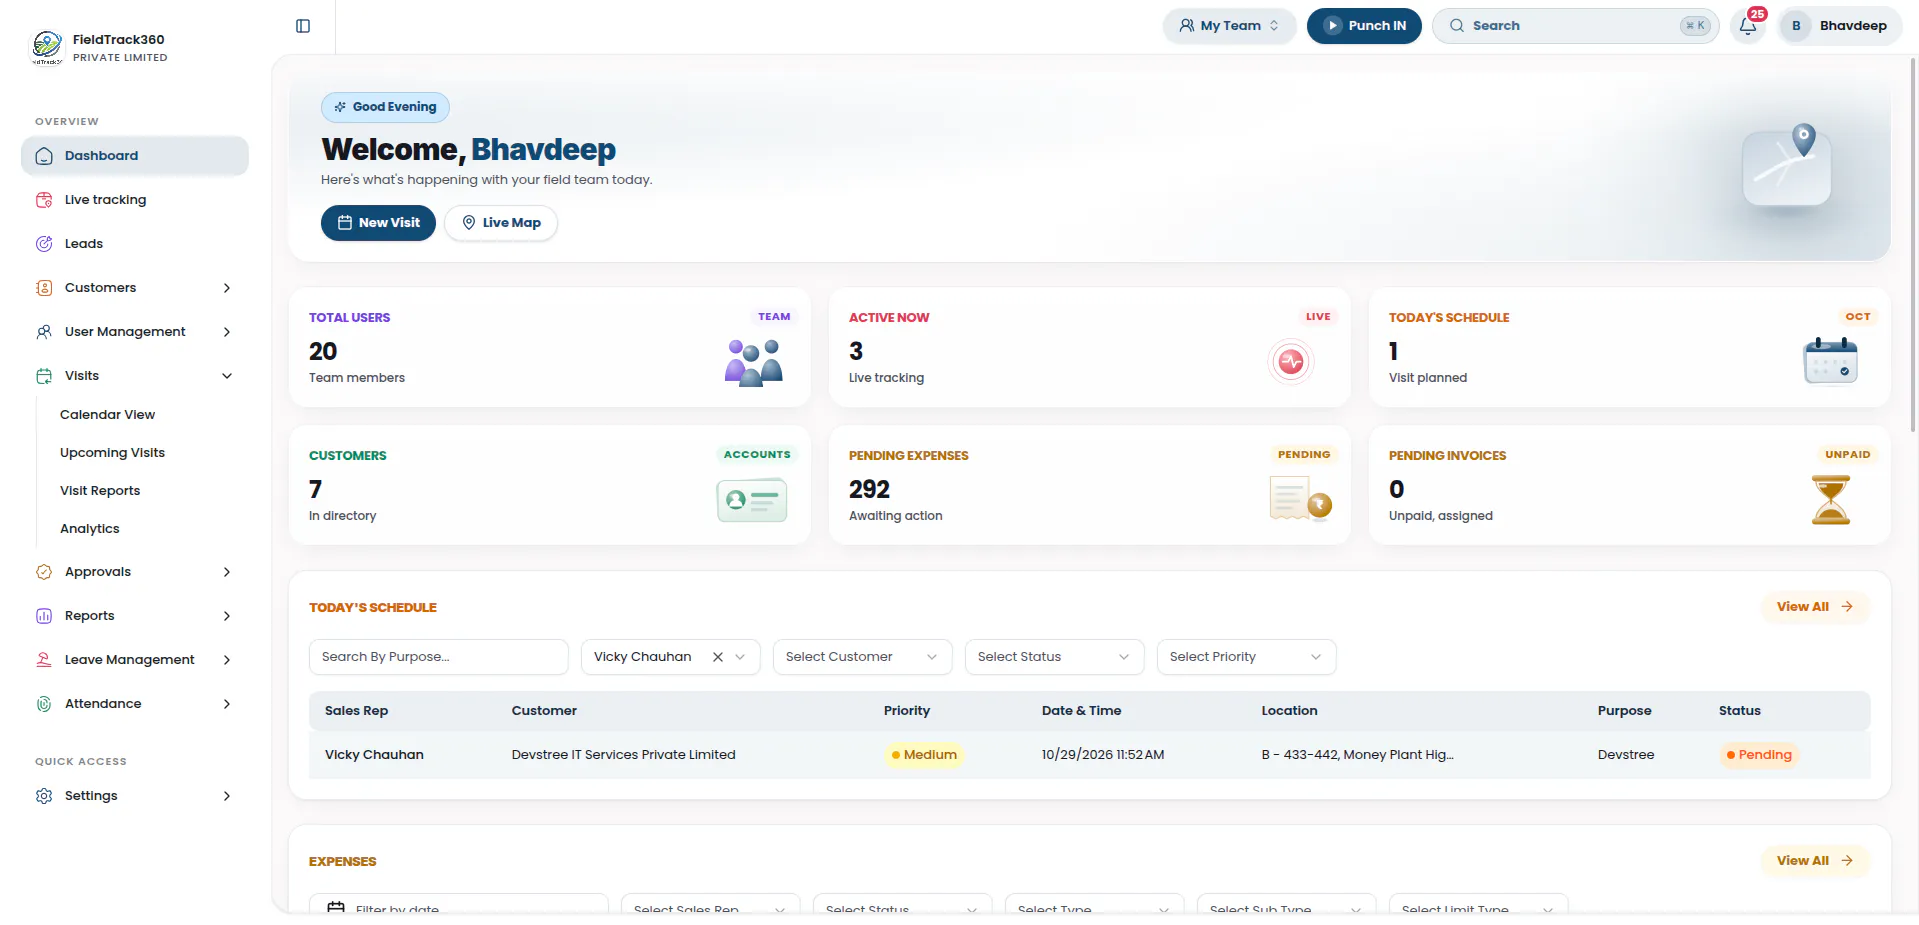
Task: Click the calendar icon on Today's Schedule card
Action: pos(1830,361)
